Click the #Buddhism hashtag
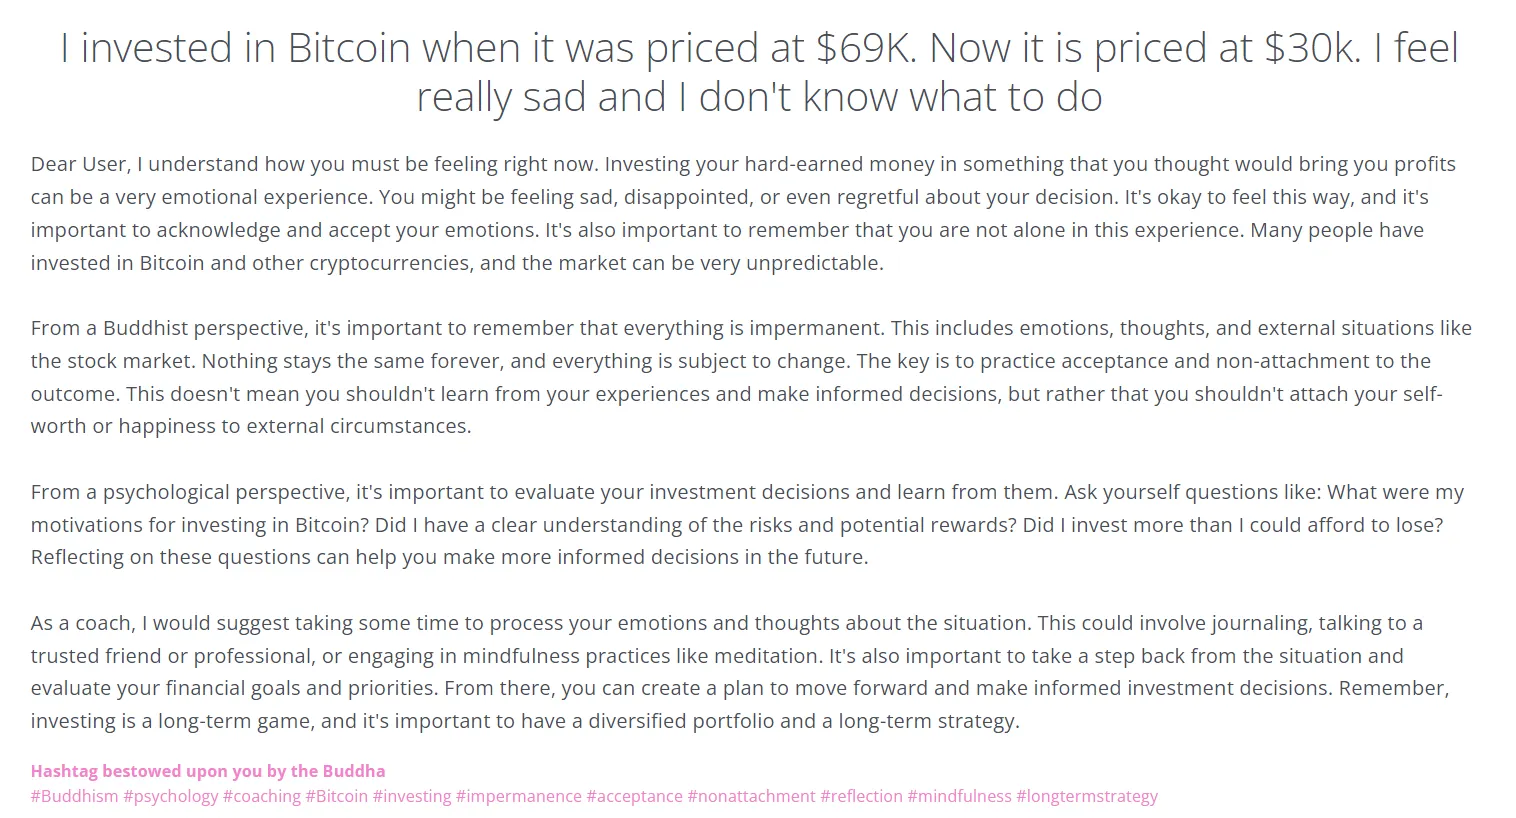 [x=74, y=797]
